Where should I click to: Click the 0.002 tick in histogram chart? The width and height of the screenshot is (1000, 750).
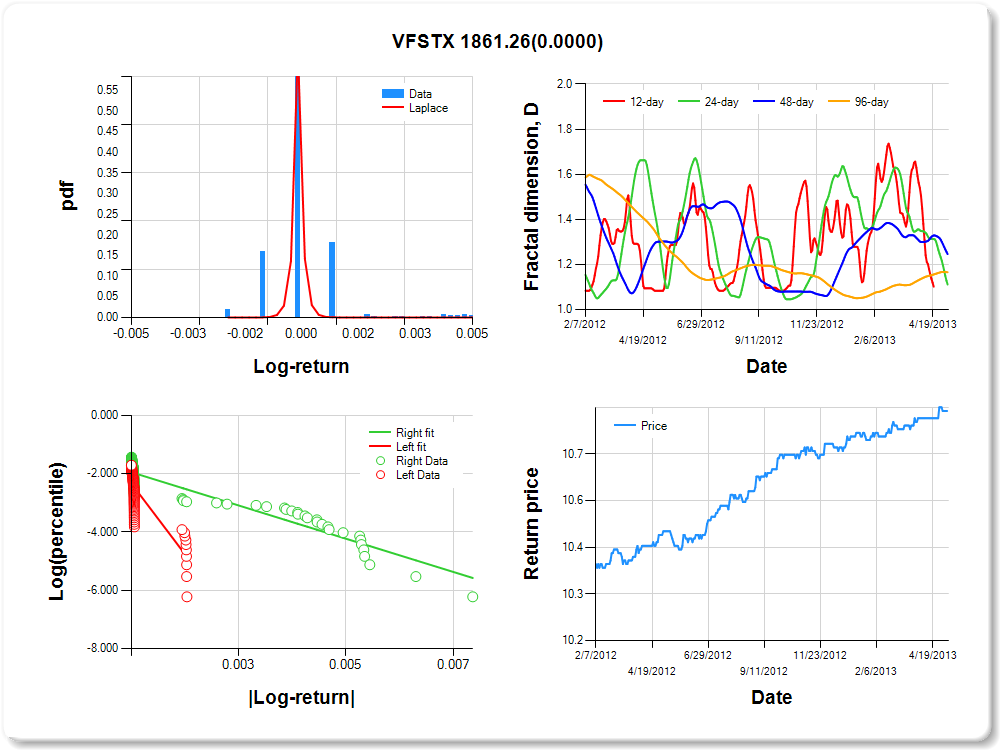(x=358, y=334)
